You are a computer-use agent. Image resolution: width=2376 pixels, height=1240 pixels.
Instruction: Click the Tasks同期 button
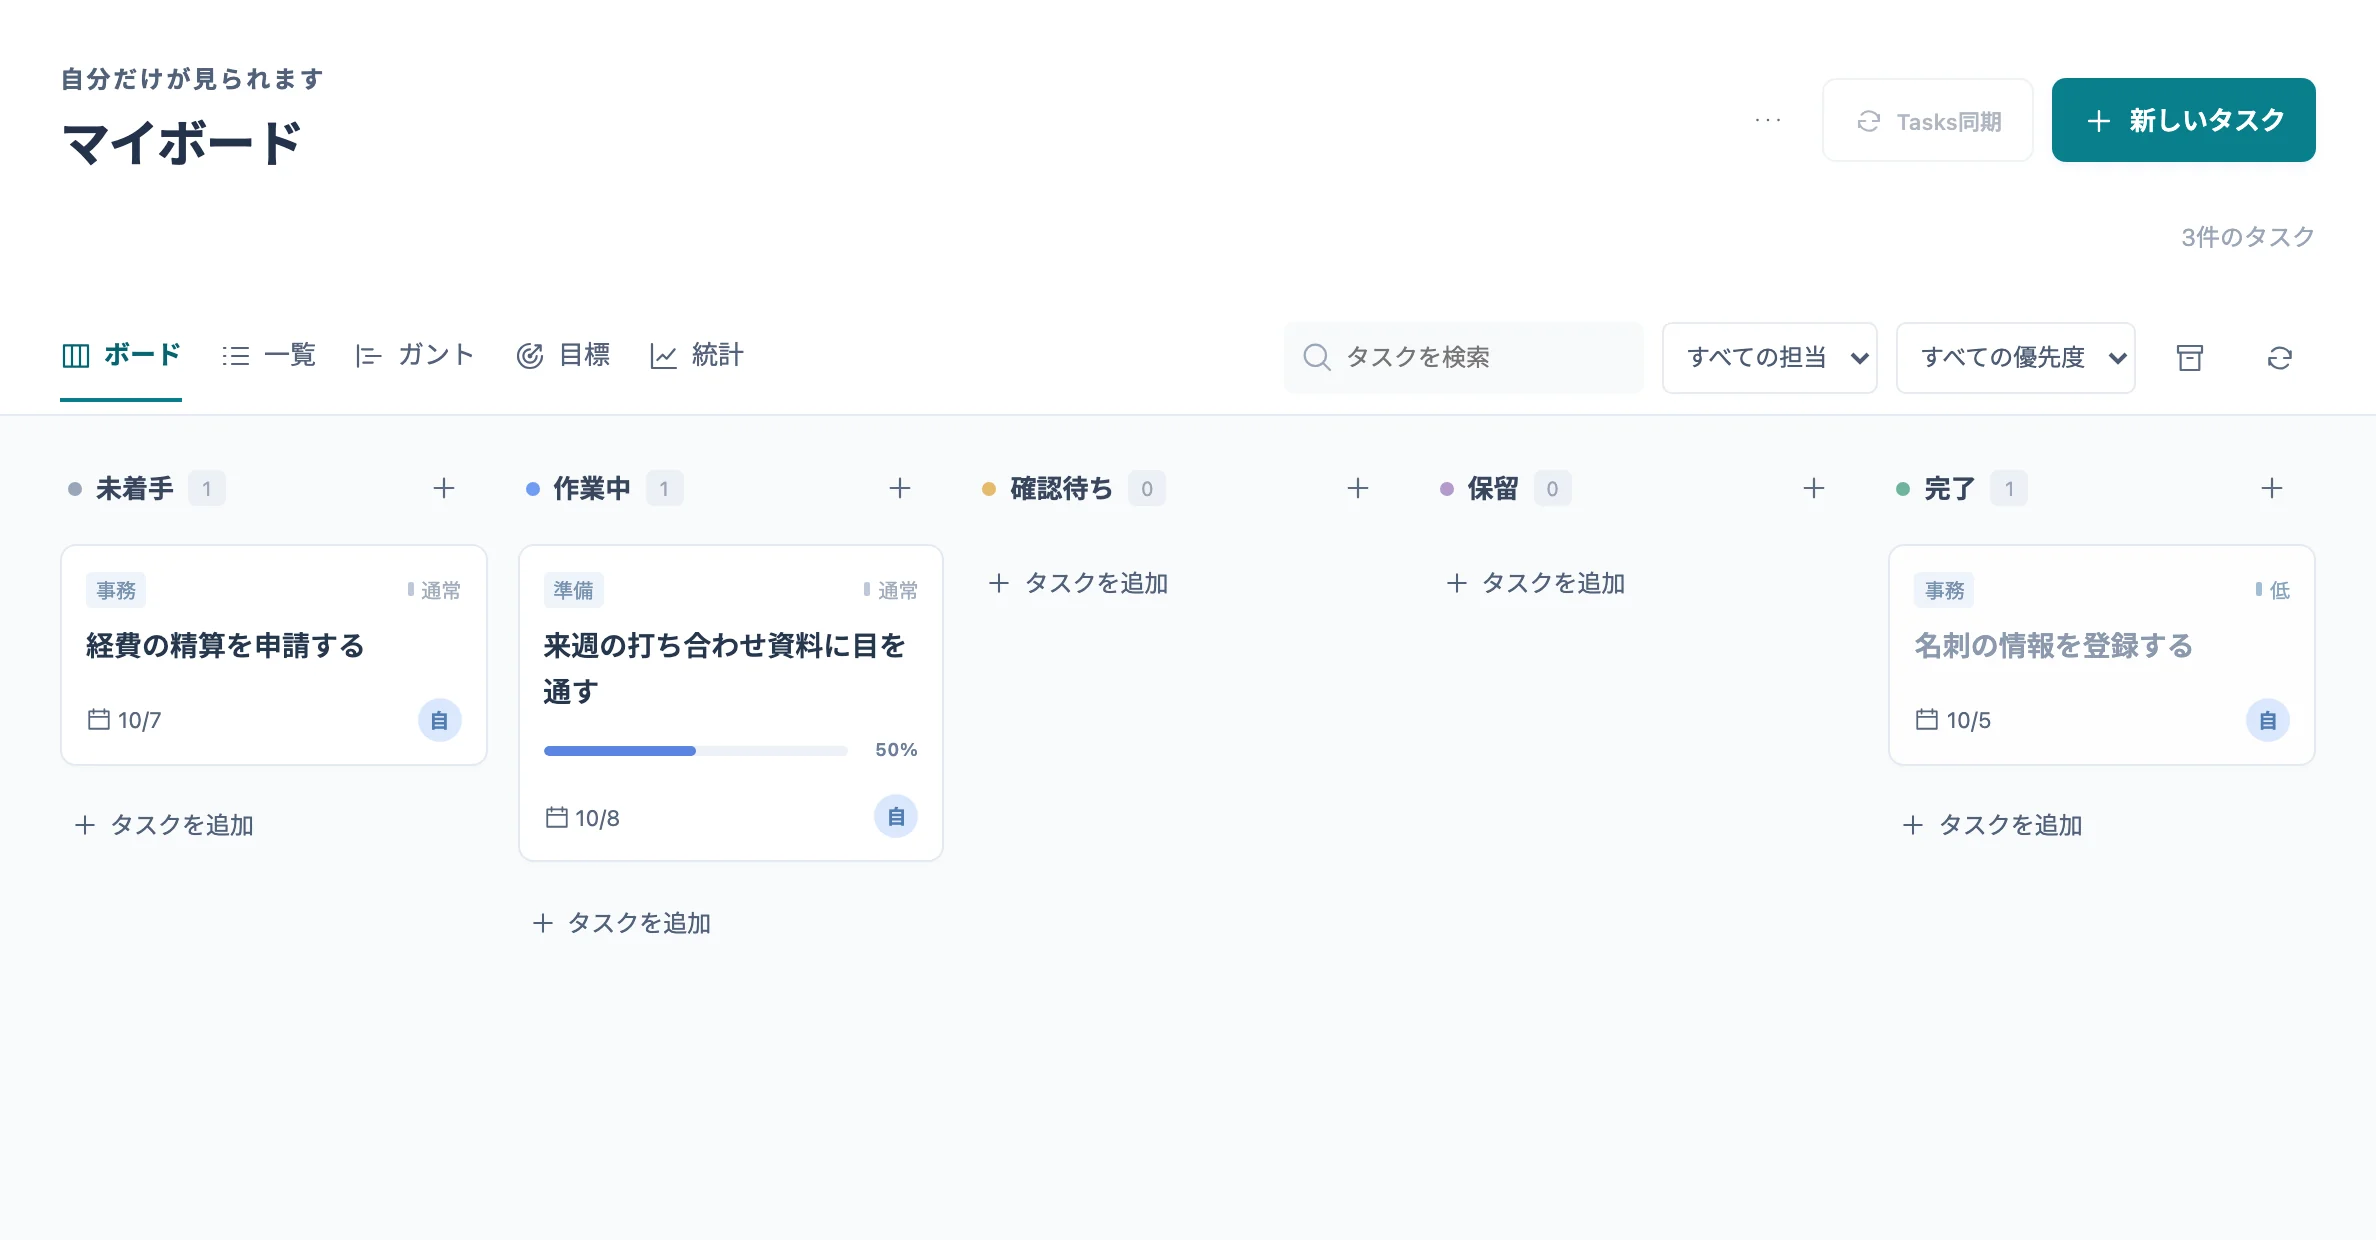[x=1928, y=120]
